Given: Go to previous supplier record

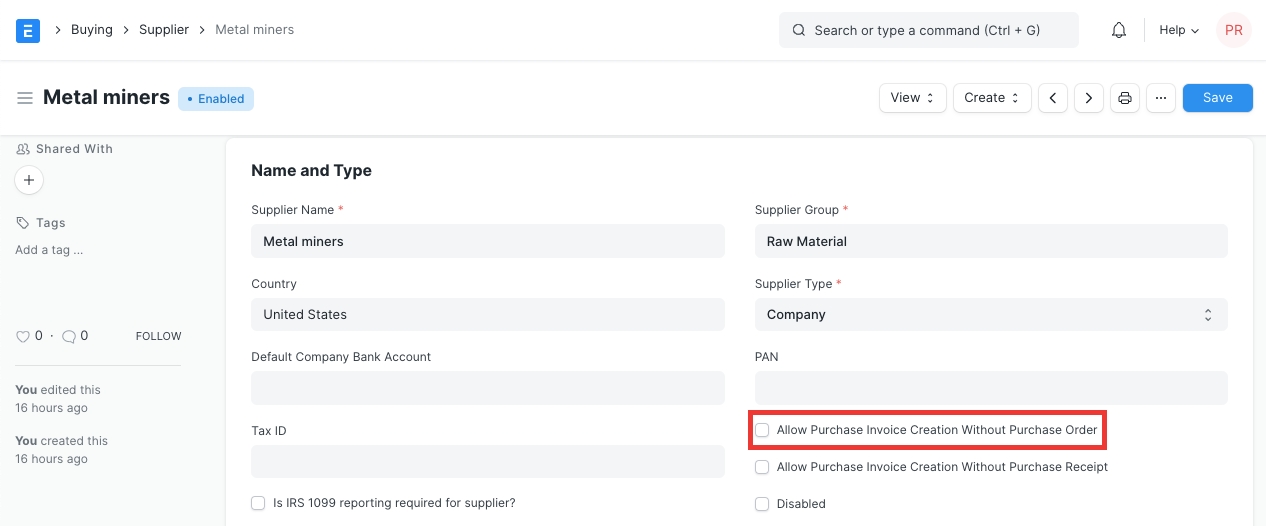Looking at the screenshot, I should click(x=1053, y=98).
